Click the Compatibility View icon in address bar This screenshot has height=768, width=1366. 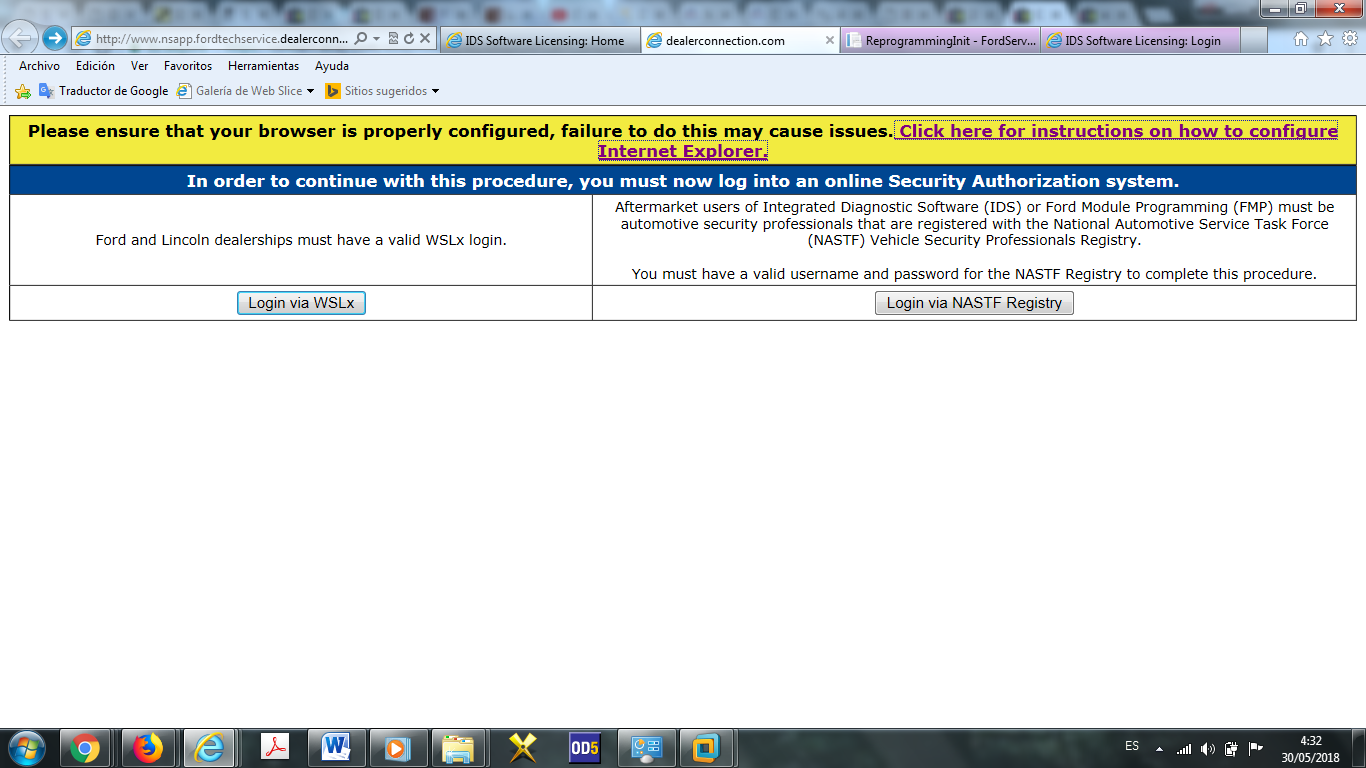click(393, 39)
